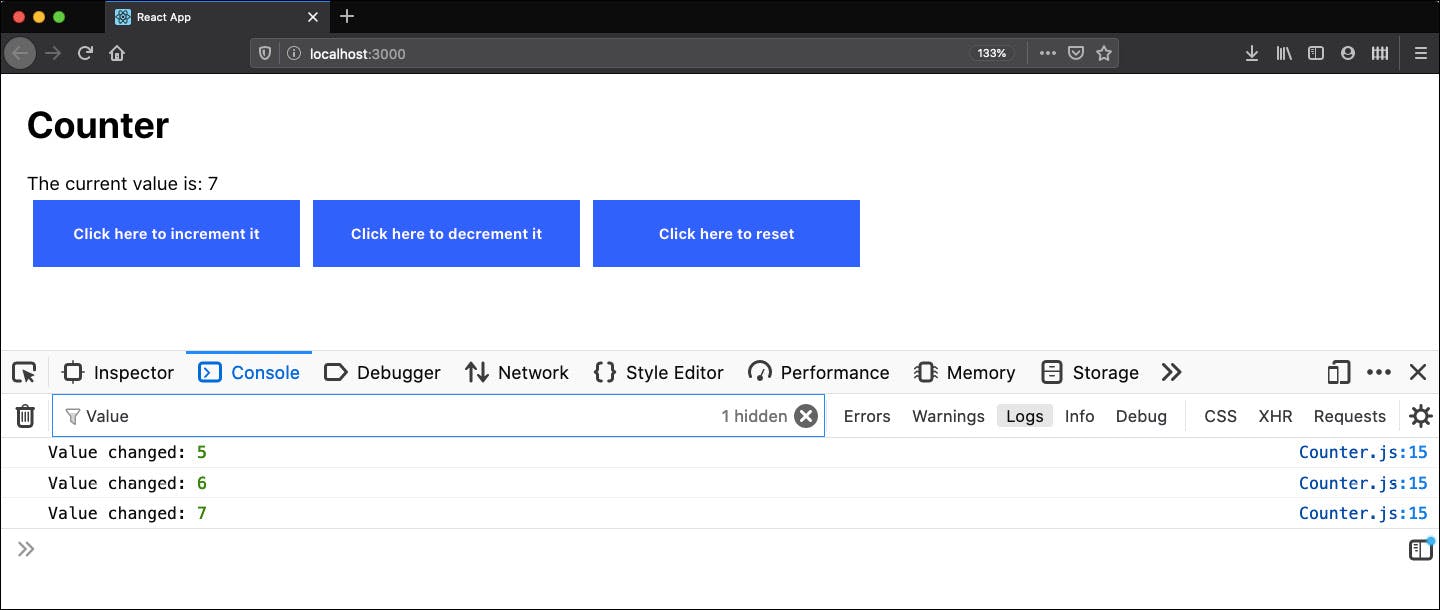Switch to the Inspector tab

[117, 372]
